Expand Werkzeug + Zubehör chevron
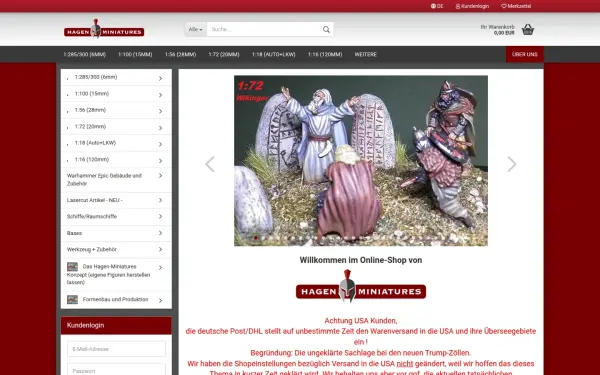 [160, 249]
